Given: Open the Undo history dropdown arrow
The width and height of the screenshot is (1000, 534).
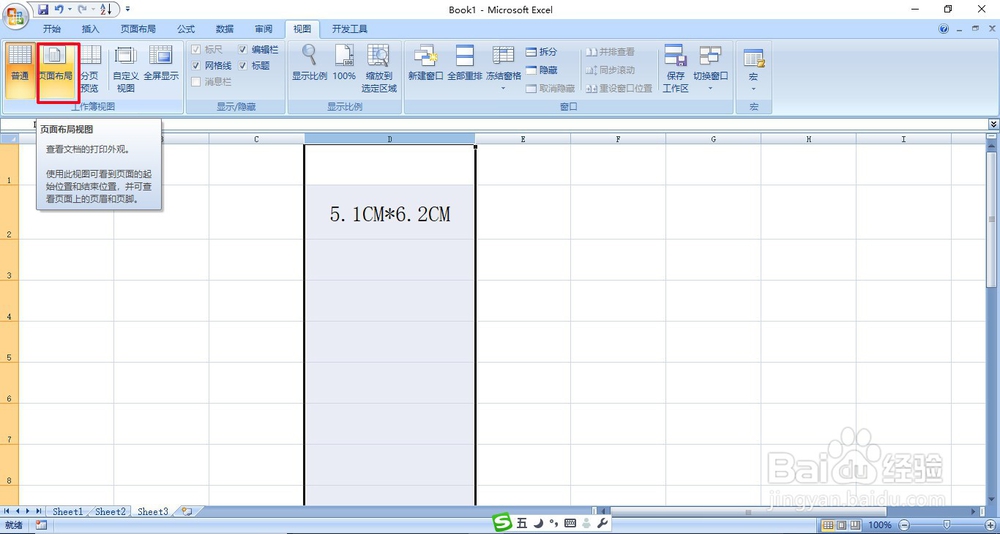Looking at the screenshot, I should [69, 9].
